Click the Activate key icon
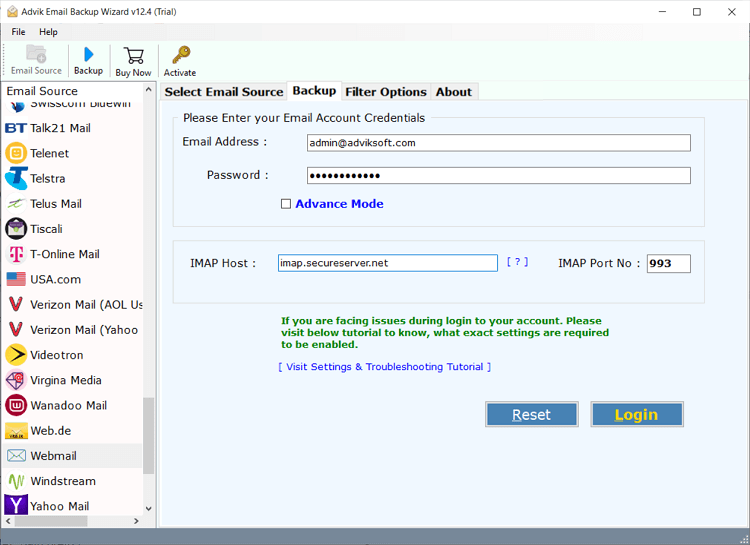This screenshot has width=750, height=545. [x=181, y=55]
